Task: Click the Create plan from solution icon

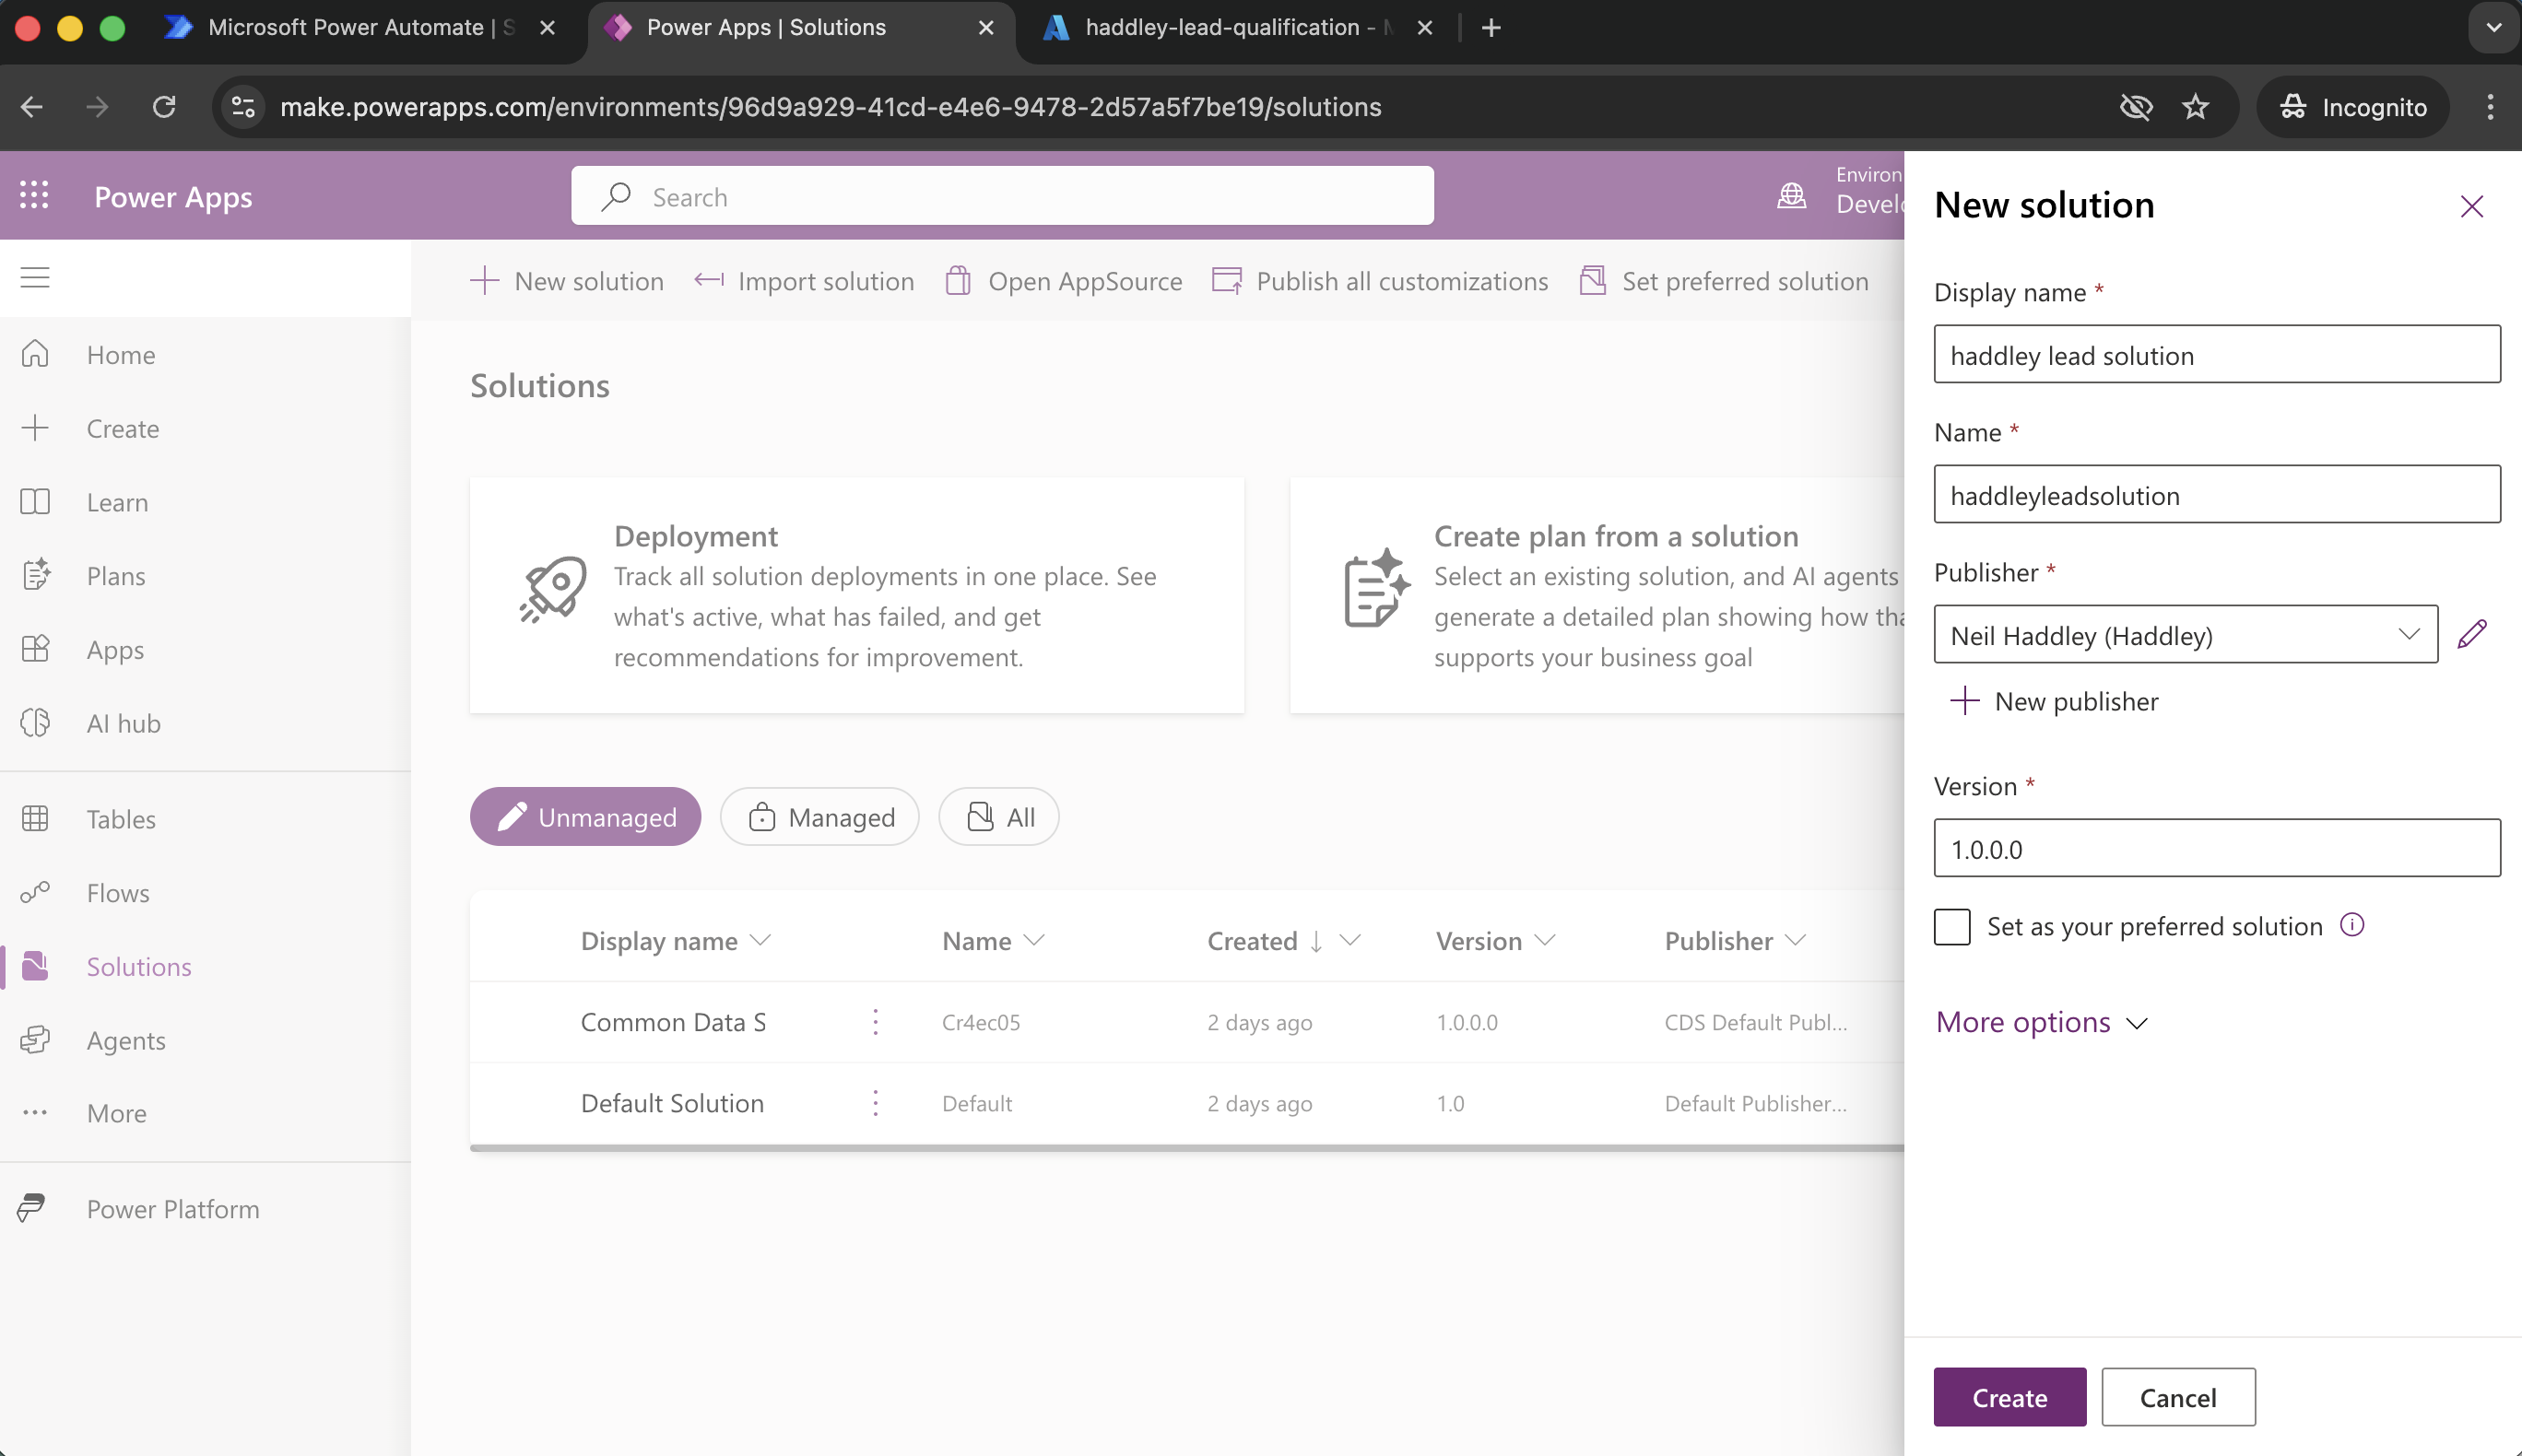Action: coord(1376,588)
